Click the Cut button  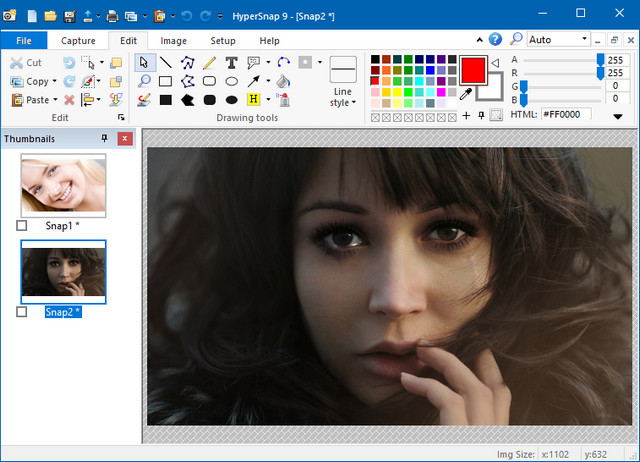tap(27, 63)
